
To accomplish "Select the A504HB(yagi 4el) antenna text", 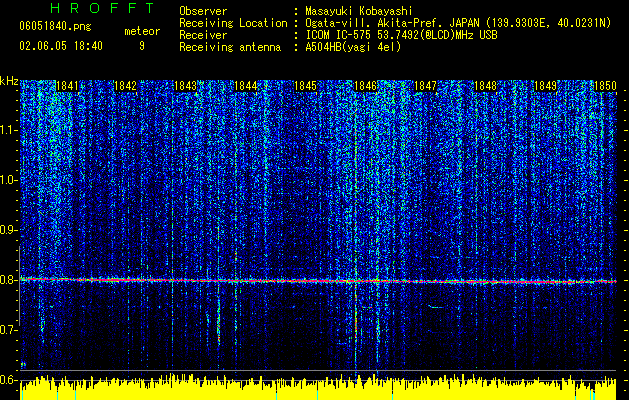I will [x=353, y=47].
